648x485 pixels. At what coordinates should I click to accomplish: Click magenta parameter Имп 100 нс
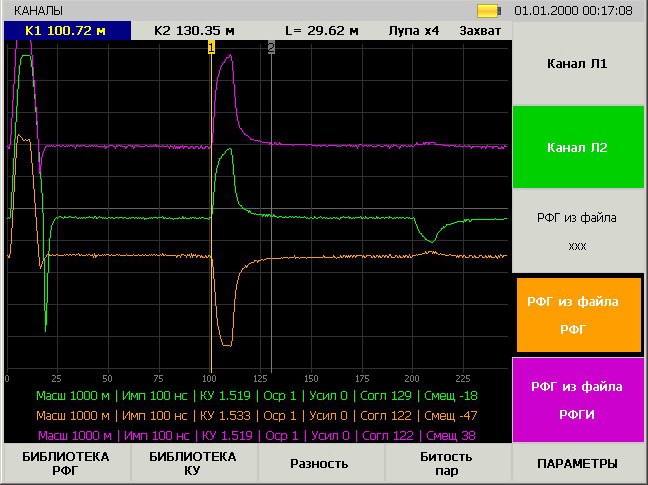tap(156, 435)
